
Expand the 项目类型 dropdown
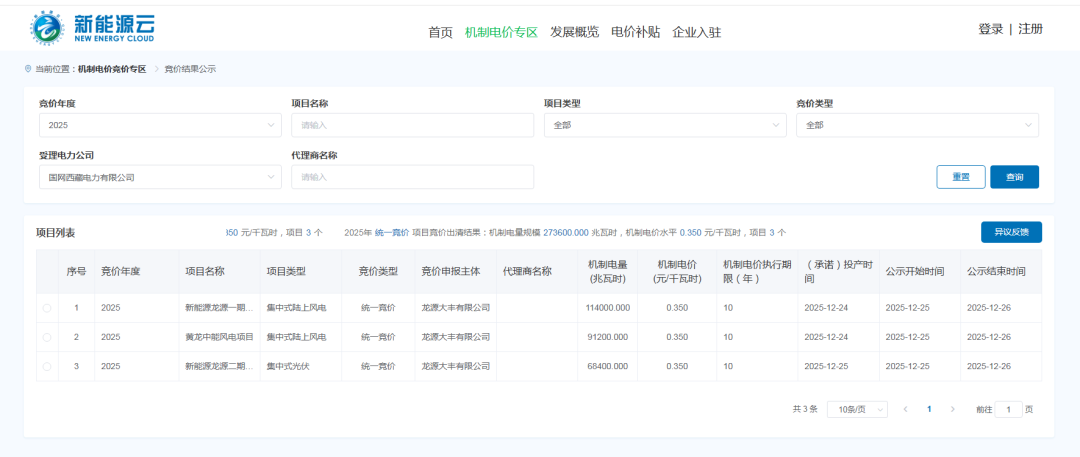[665, 125]
